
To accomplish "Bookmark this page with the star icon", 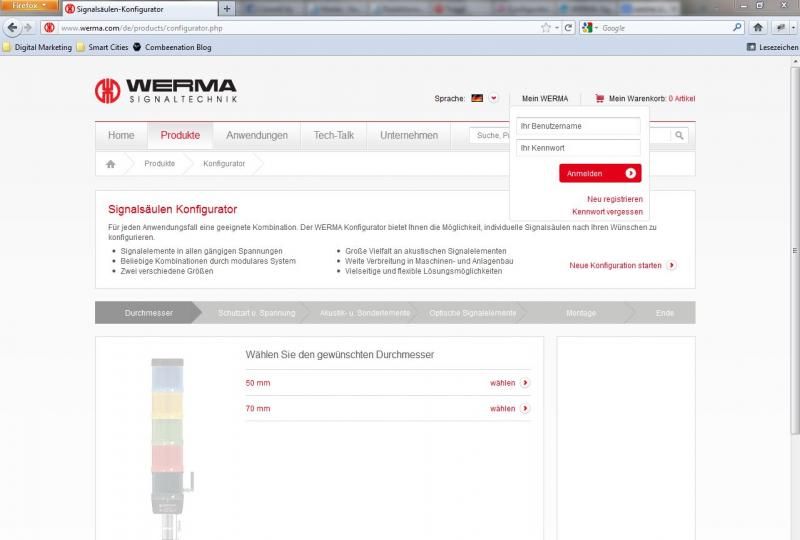I will click(546, 28).
